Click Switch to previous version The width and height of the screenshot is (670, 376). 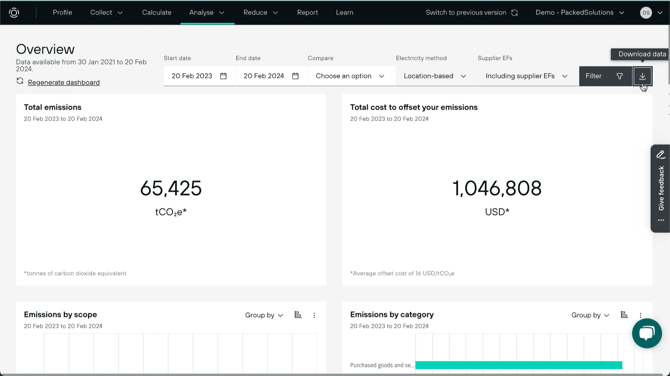(466, 12)
